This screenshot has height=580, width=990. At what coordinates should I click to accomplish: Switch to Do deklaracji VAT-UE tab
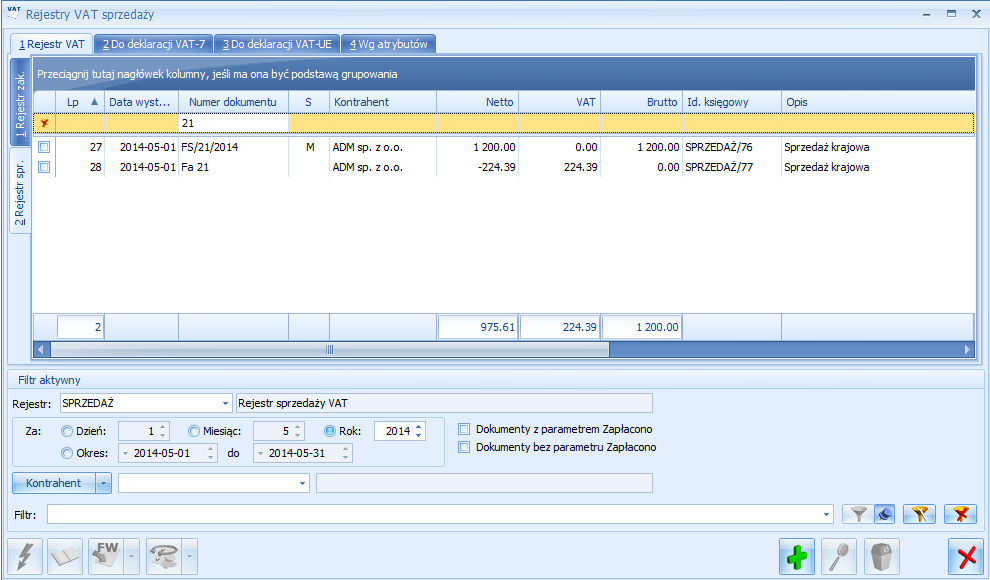(277, 44)
